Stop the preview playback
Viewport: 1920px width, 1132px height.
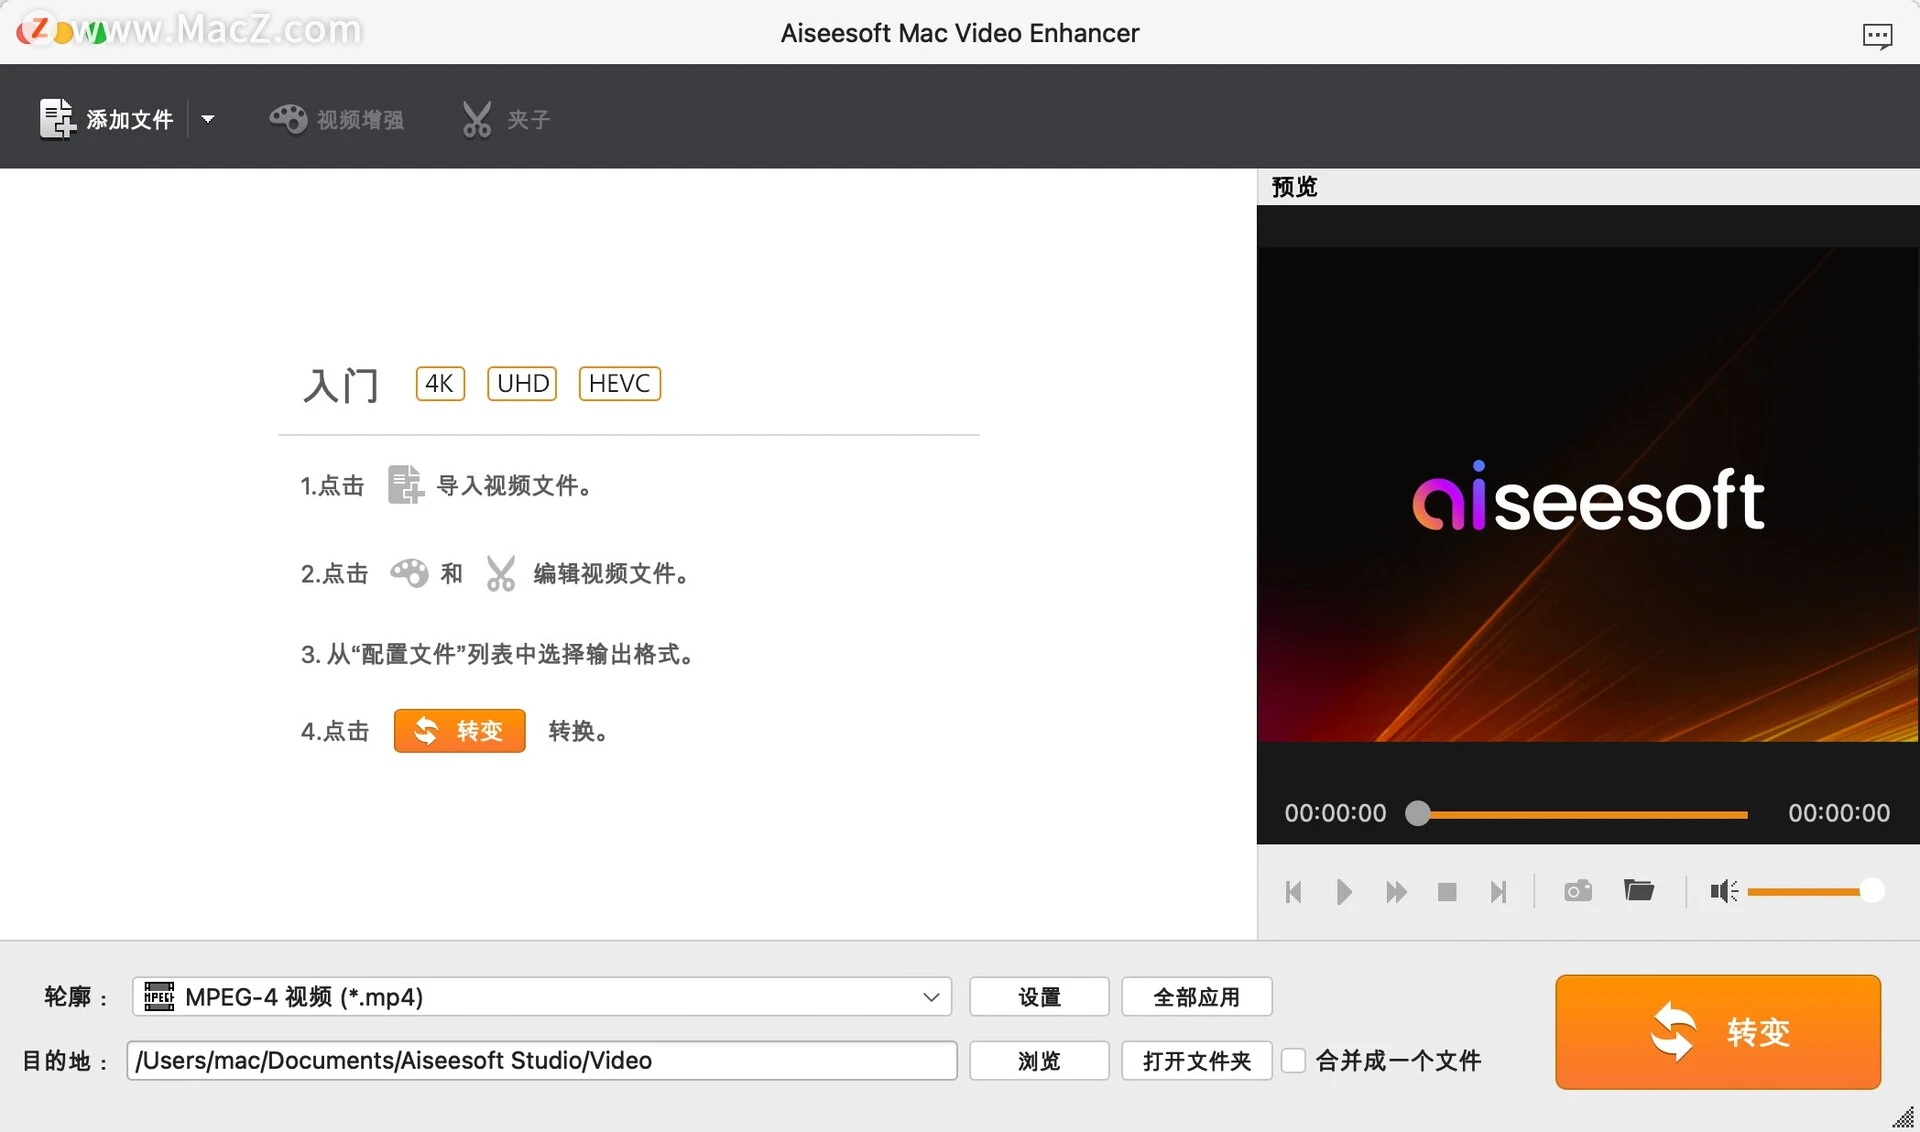tap(1446, 891)
